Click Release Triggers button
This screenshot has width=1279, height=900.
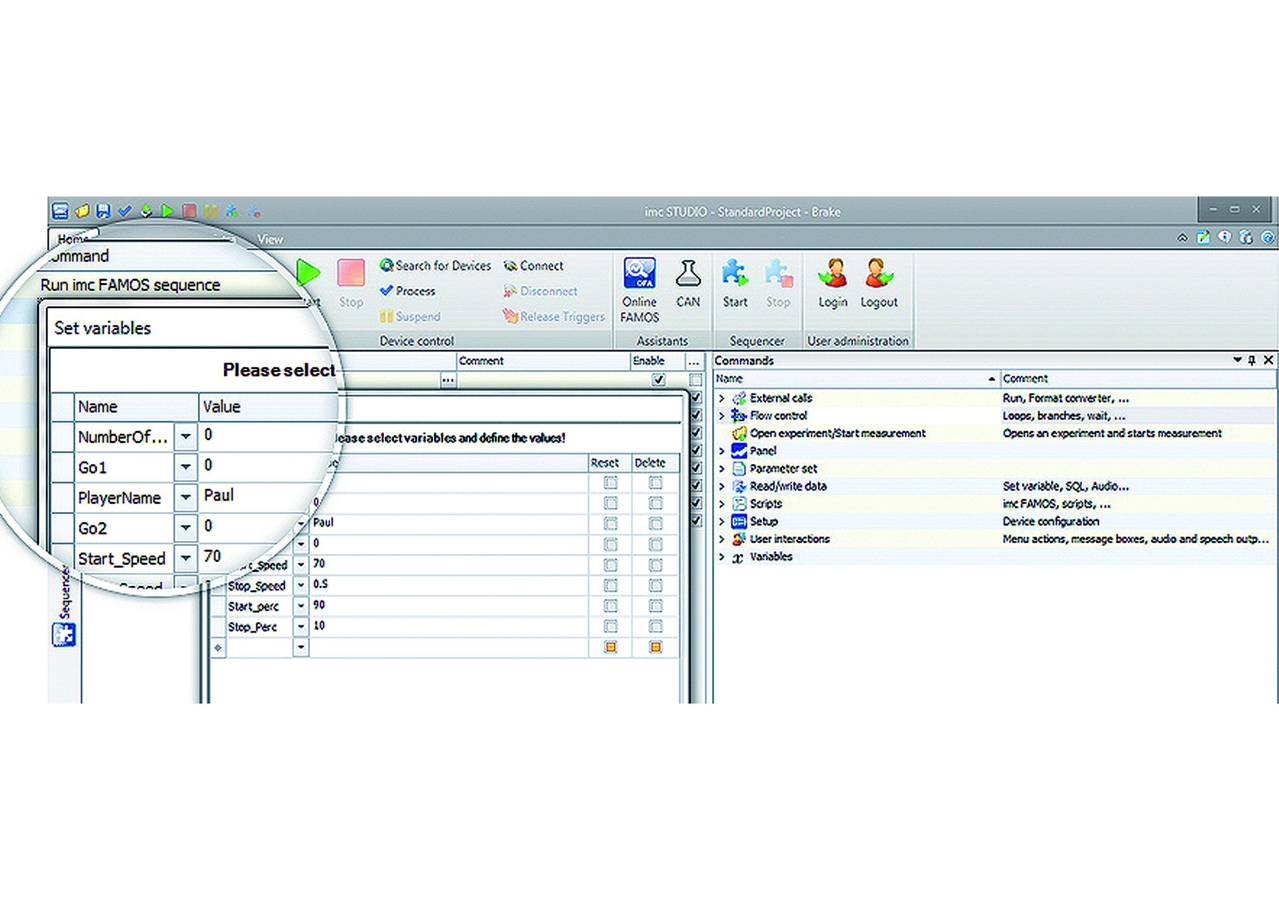point(554,317)
